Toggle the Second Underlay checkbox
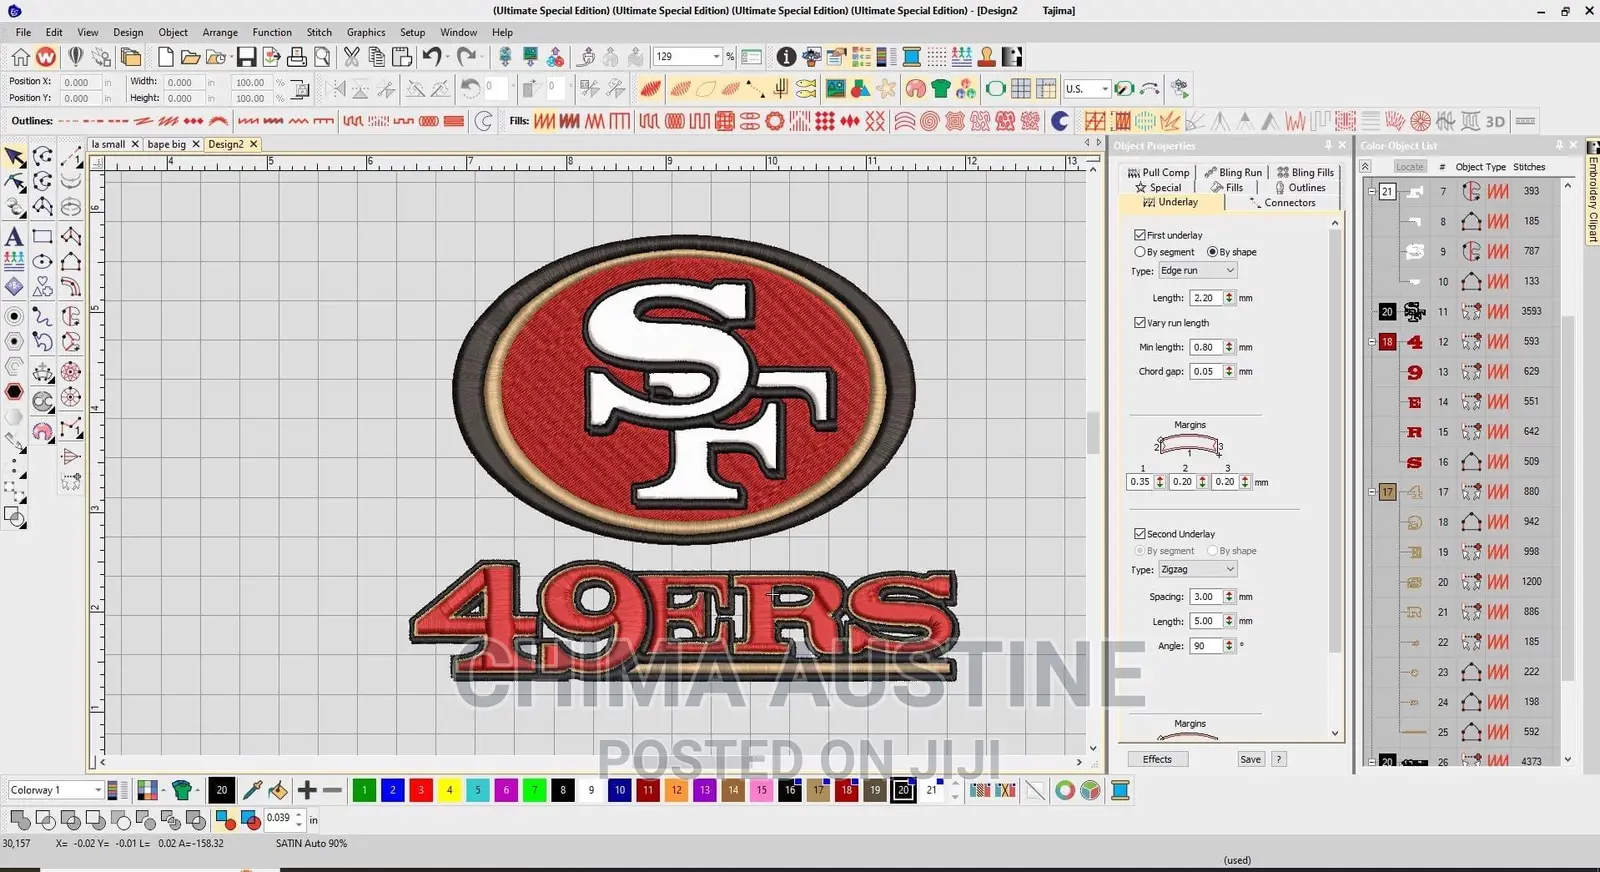 1139,533
